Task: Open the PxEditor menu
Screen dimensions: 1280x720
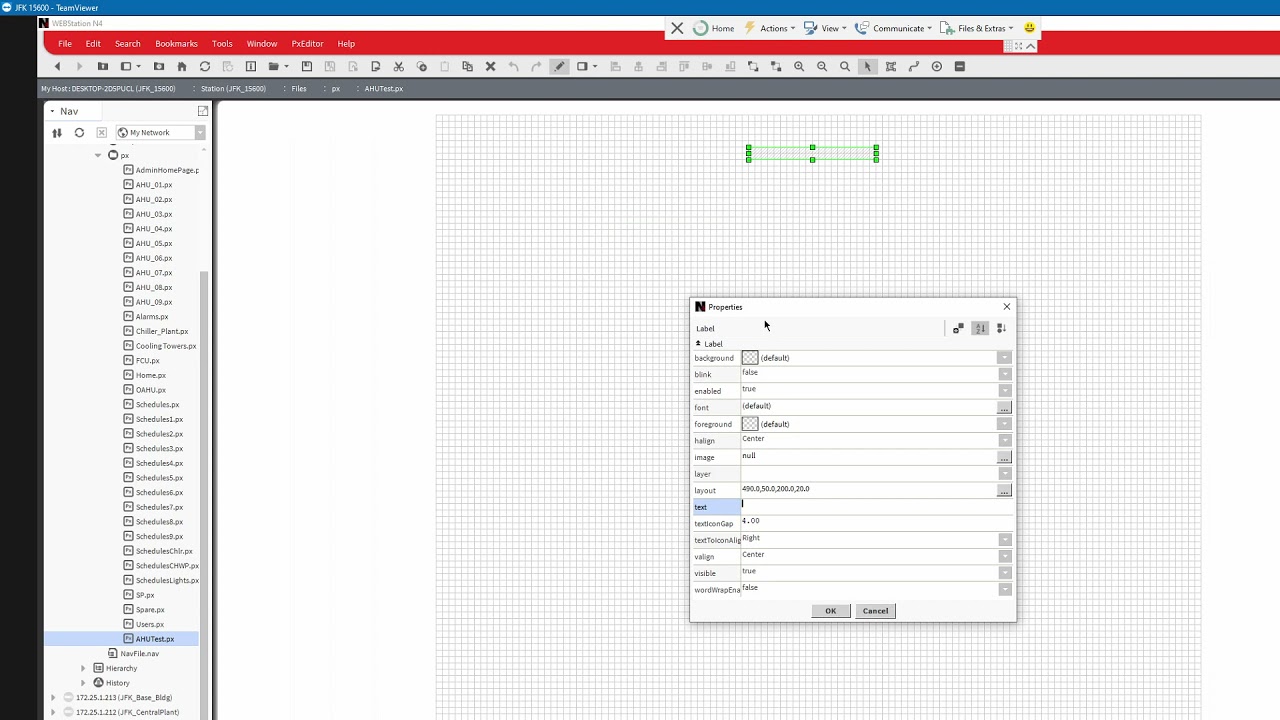Action: click(307, 44)
